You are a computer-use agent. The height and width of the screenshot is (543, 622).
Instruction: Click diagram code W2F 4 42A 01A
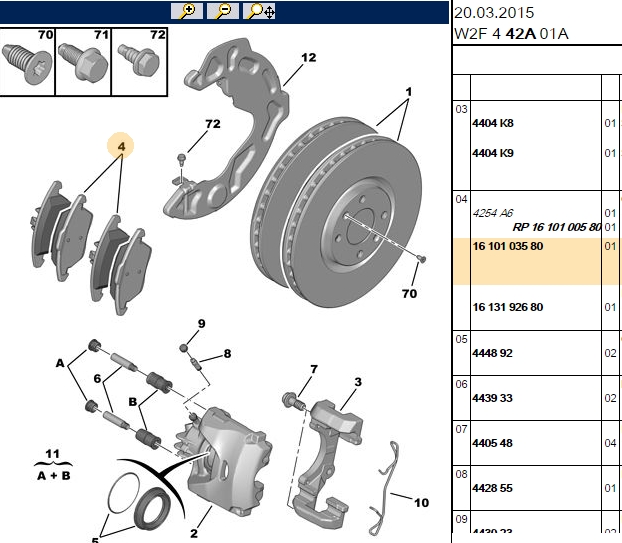[x=511, y=34]
